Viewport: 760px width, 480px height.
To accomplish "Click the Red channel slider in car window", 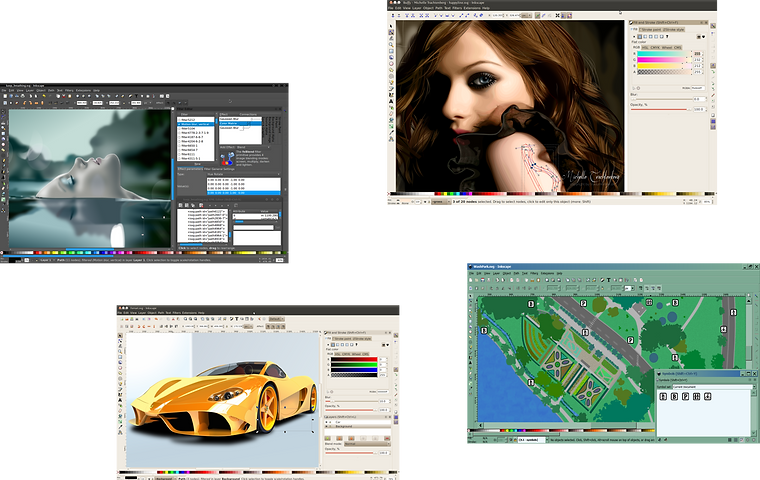I will (354, 359).
